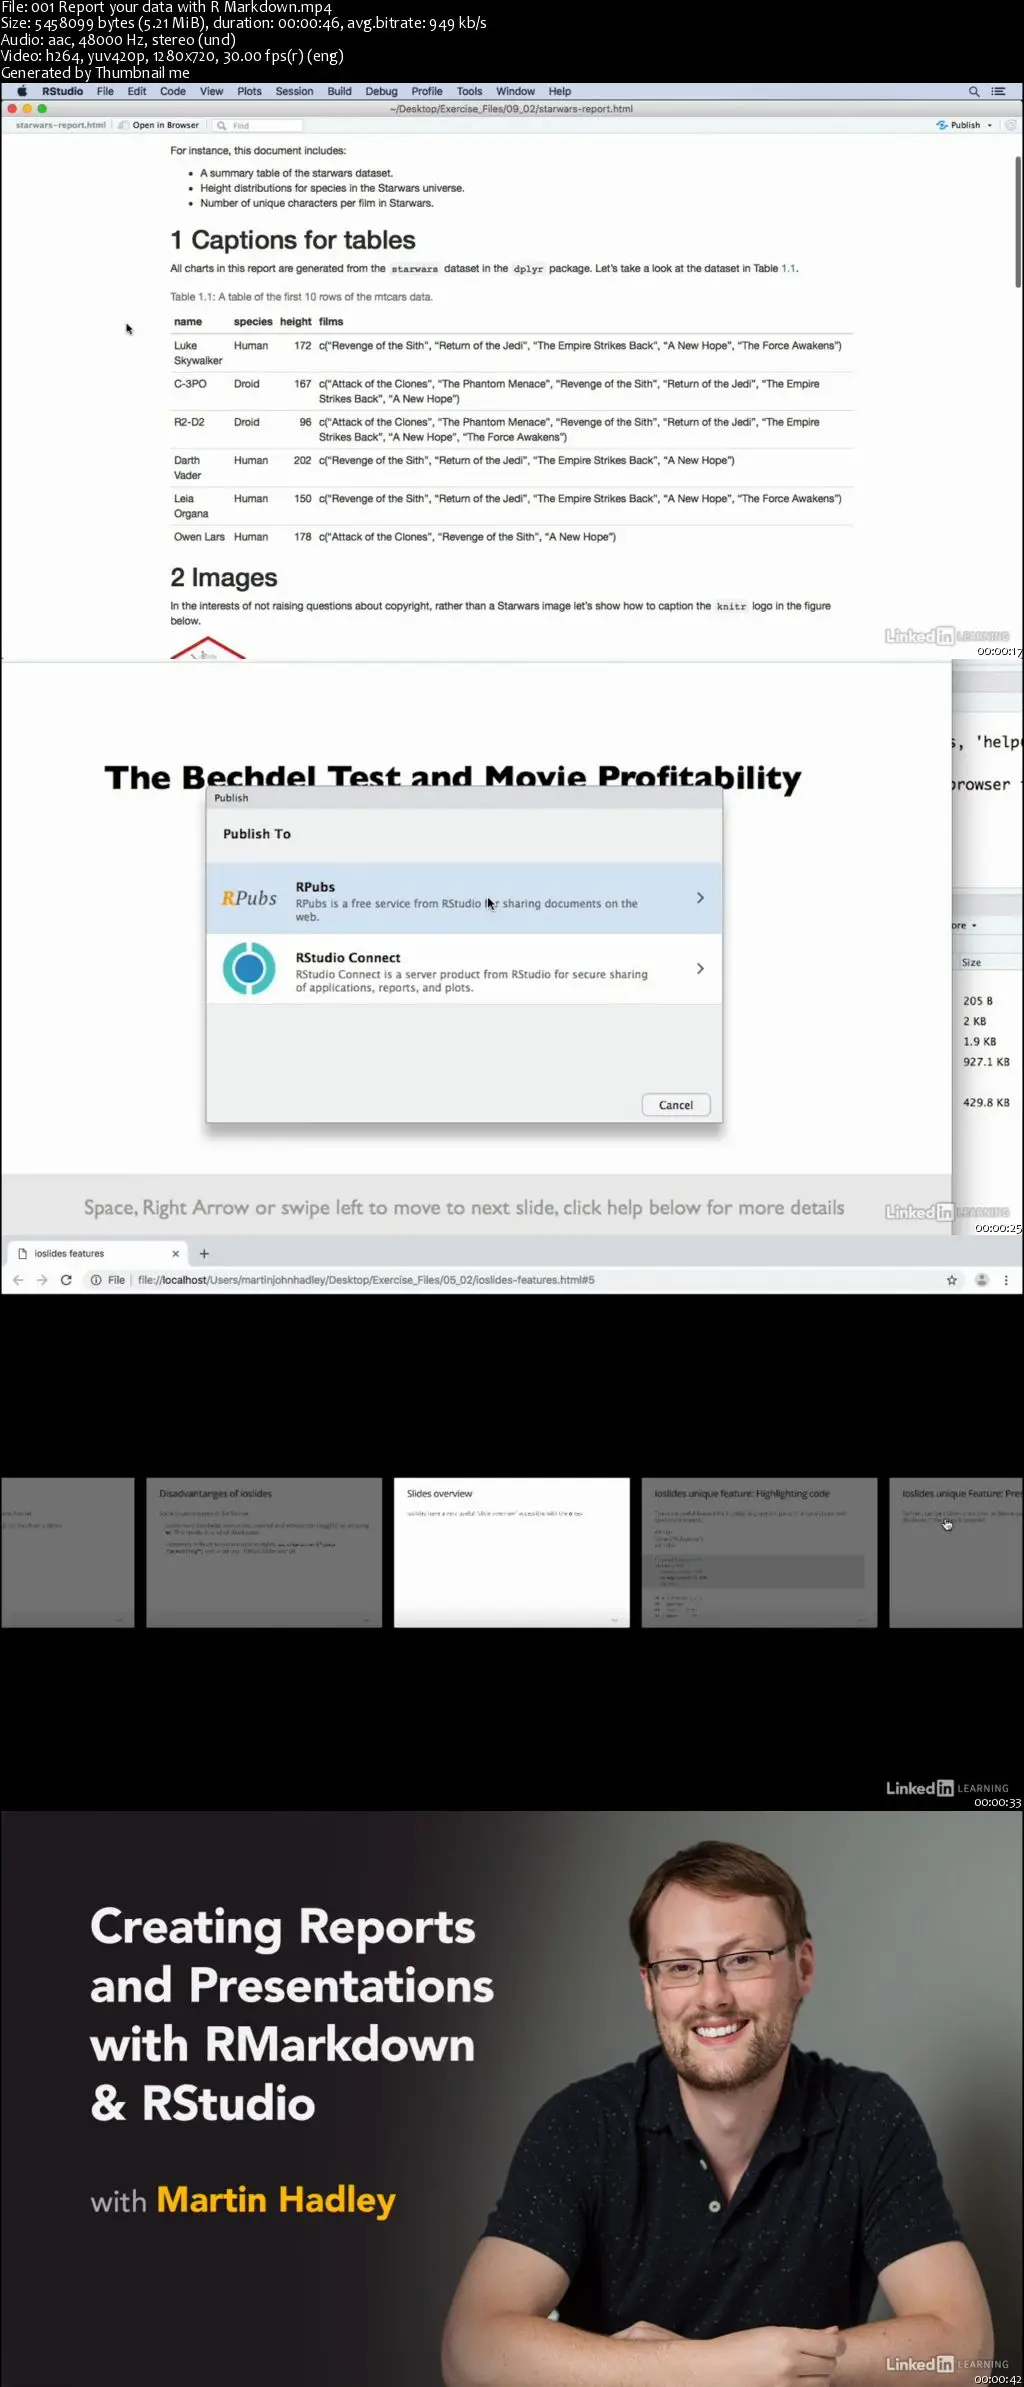
Task: Open the Help menu
Action: tap(560, 91)
